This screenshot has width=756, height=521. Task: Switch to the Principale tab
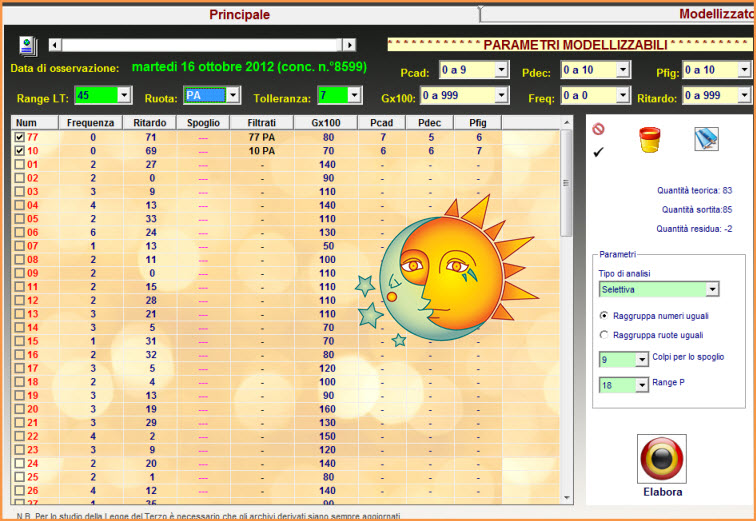coord(239,14)
